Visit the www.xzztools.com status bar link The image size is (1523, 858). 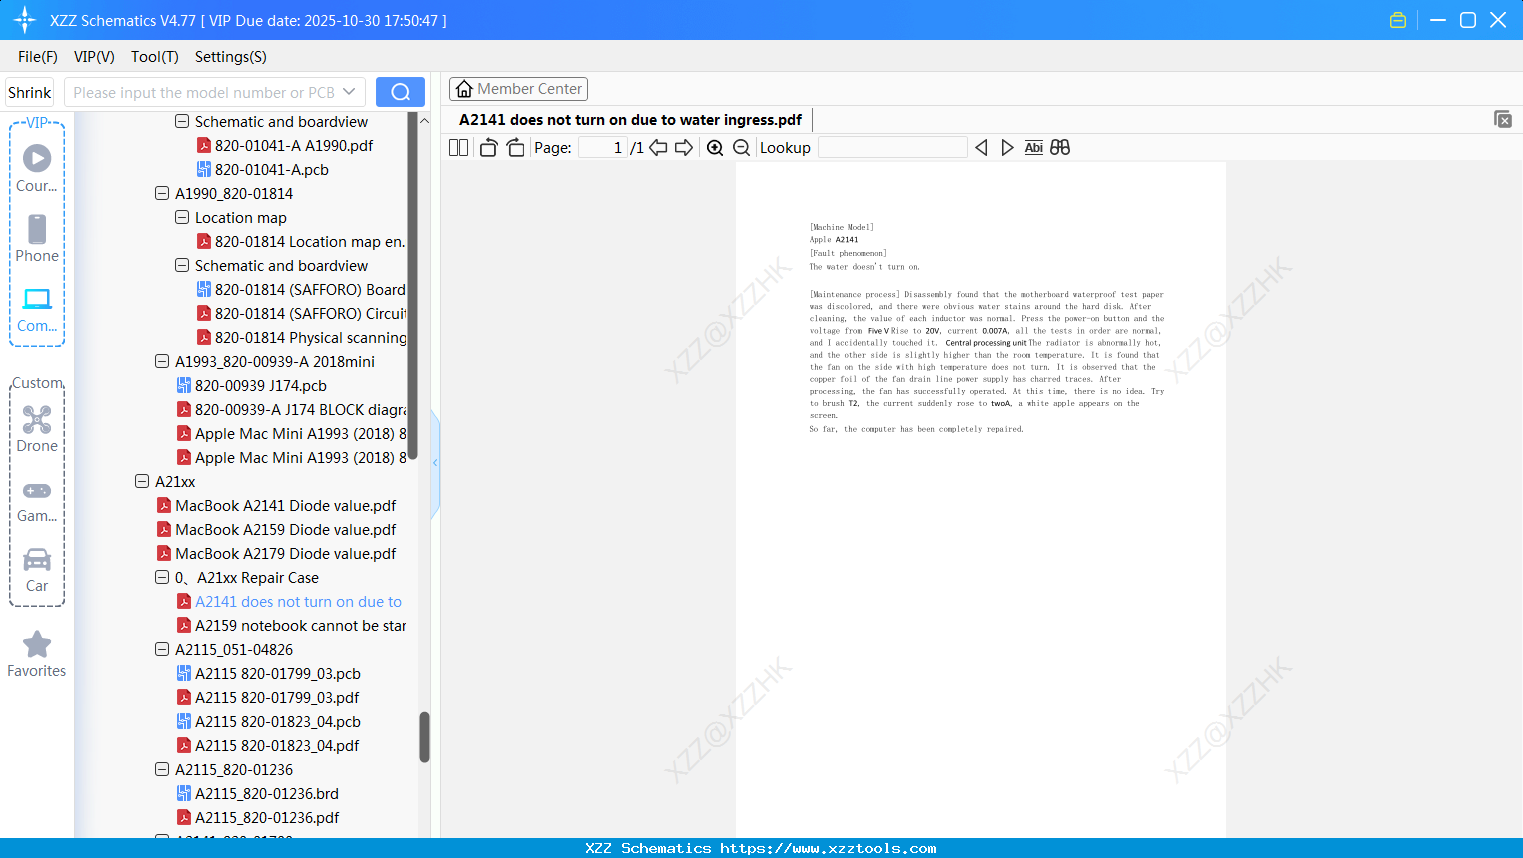click(828, 848)
